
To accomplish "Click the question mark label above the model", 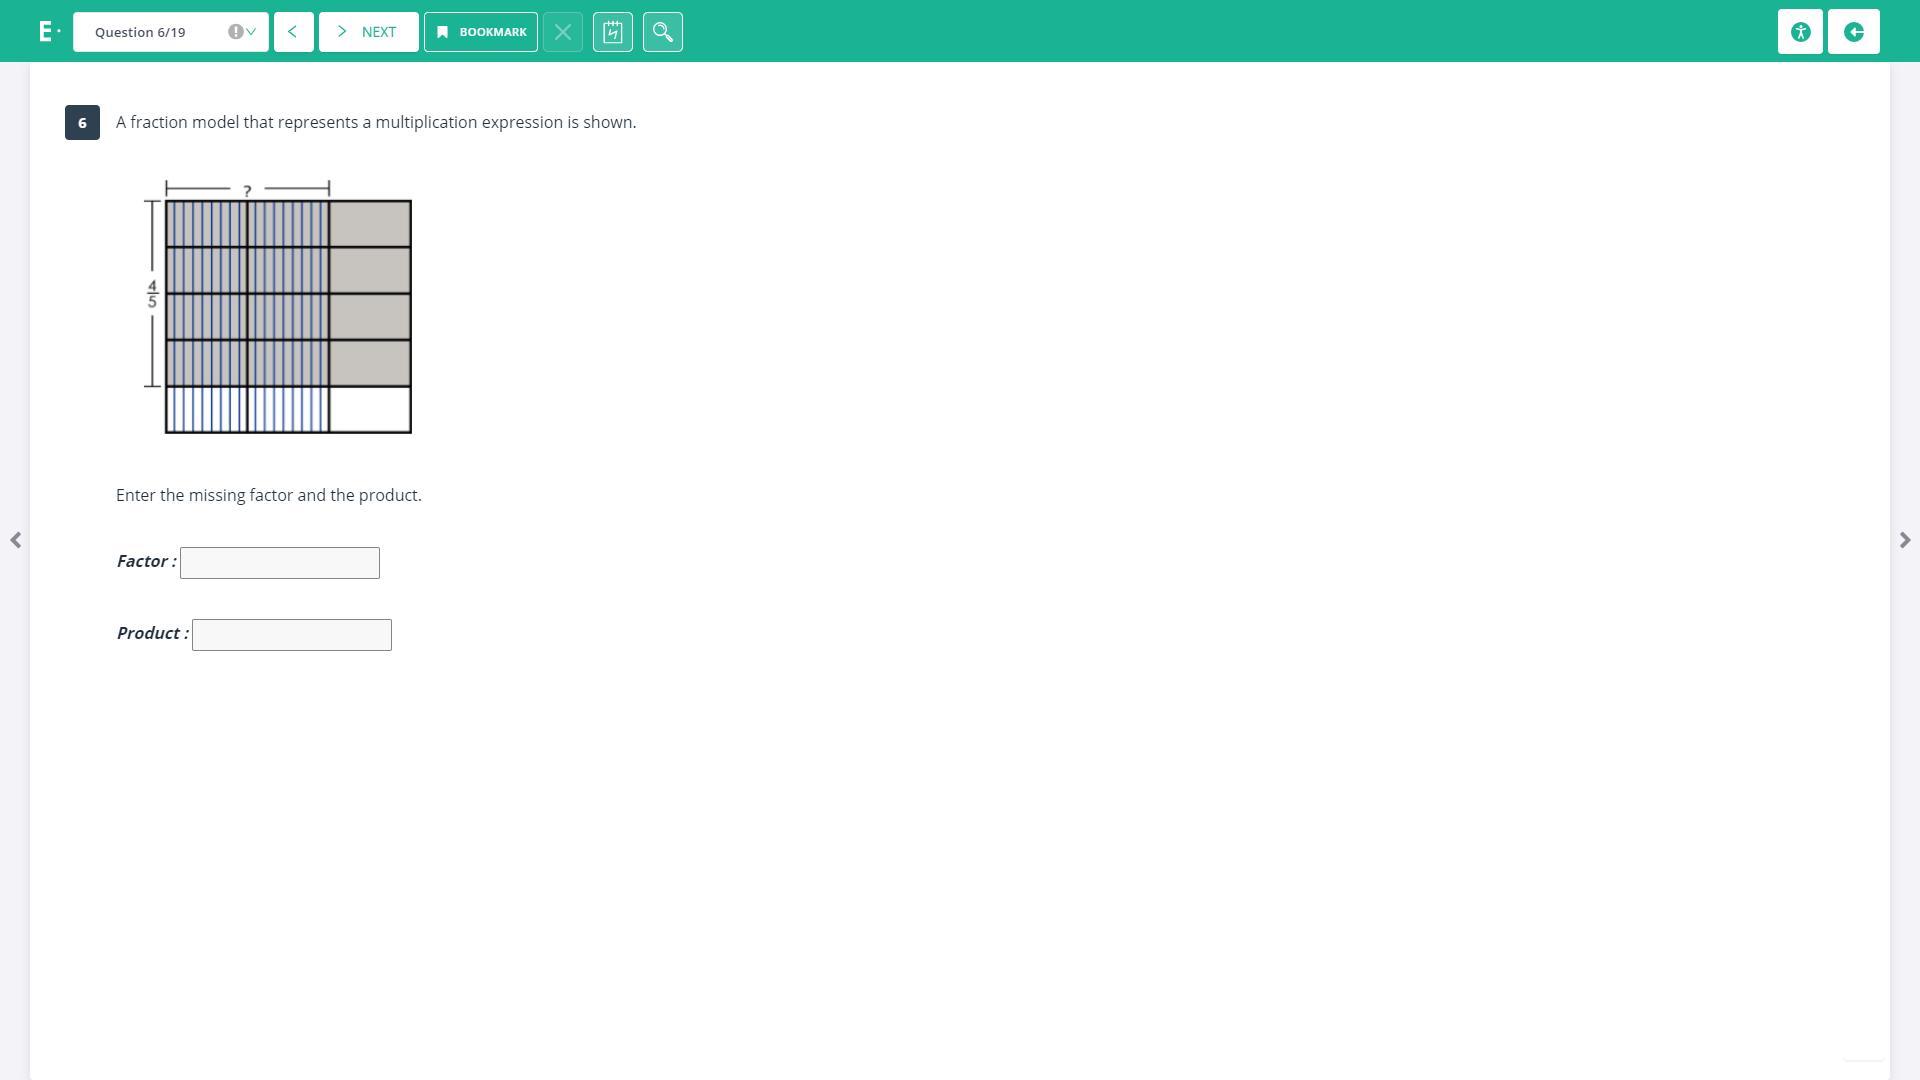I will [247, 190].
